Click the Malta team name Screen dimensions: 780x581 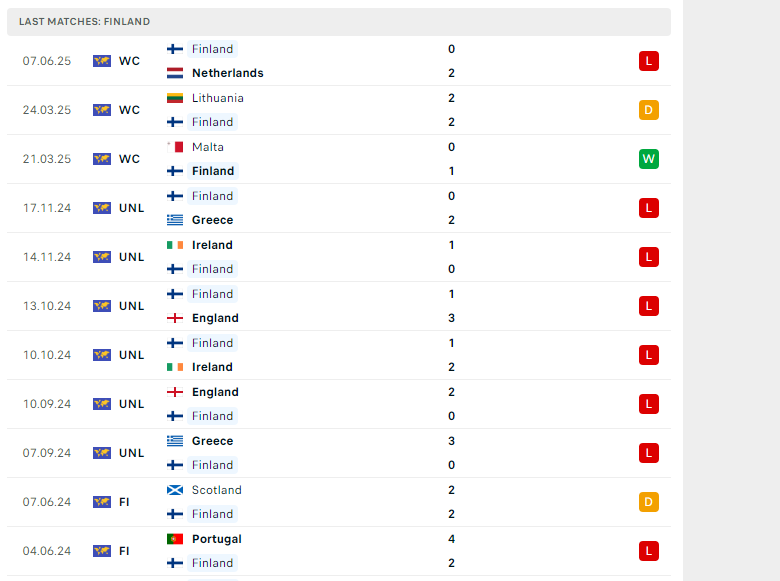(x=208, y=147)
